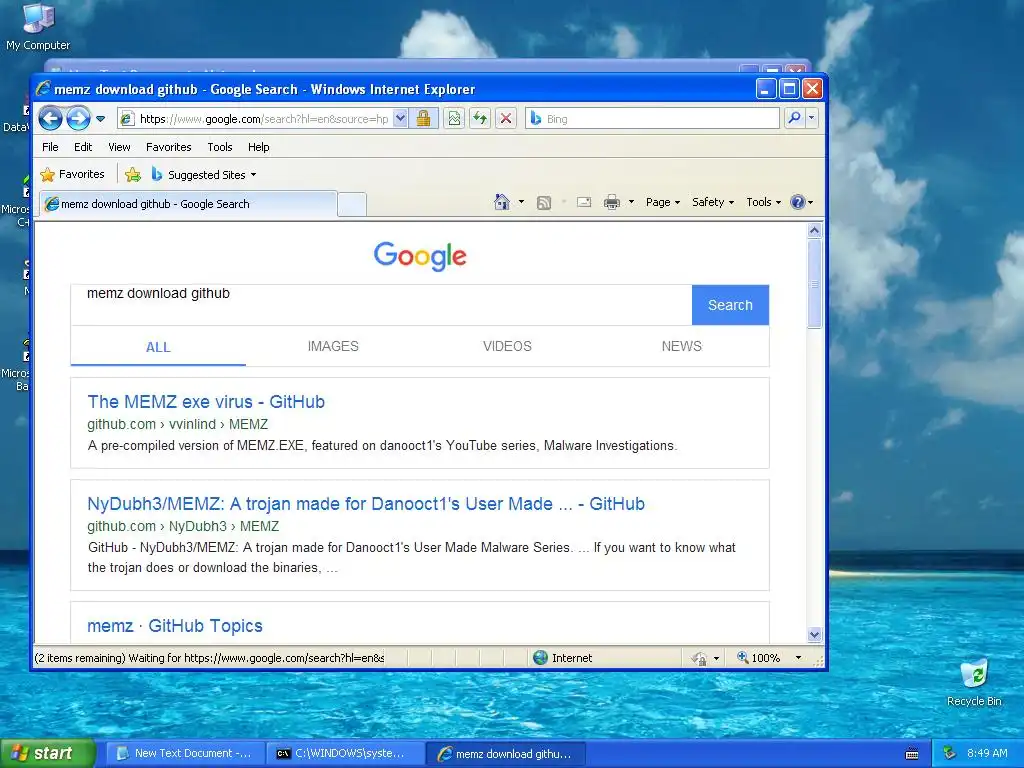Open the Favorites menu
This screenshot has height=768, width=1024.
[x=168, y=147]
